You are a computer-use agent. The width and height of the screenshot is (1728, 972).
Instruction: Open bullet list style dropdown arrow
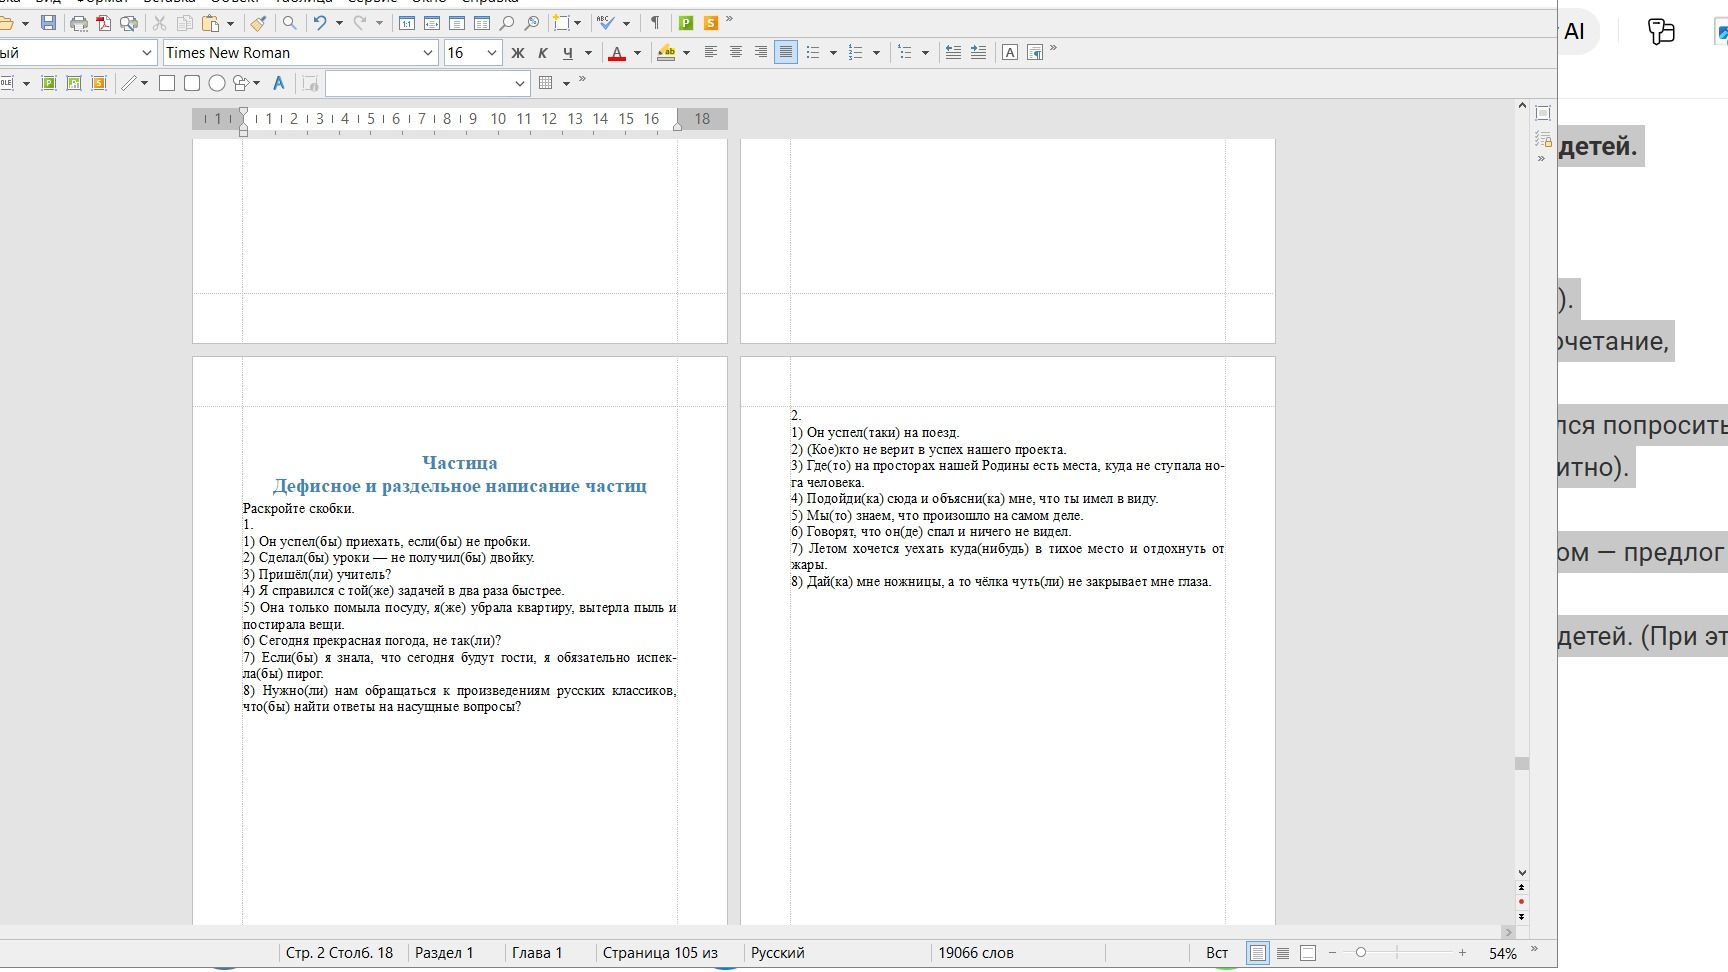[x=833, y=52]
